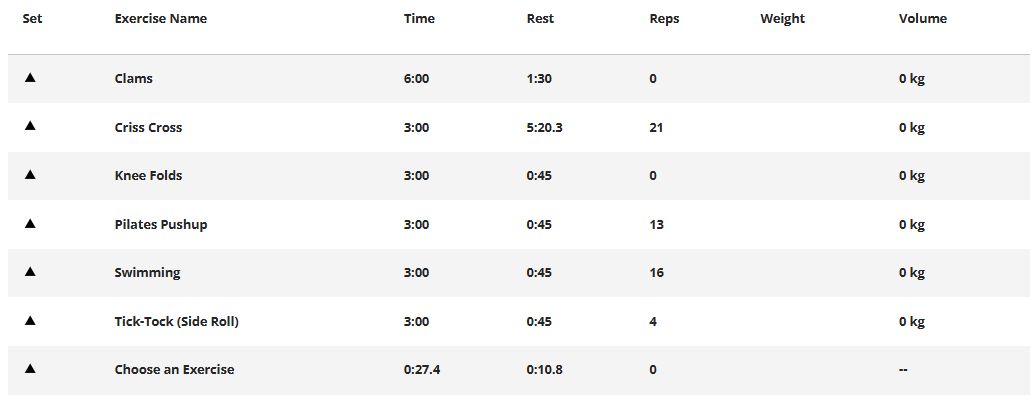Viewport: 1036px width, 413px height.
Task: Select the Clams exercise name
Action: (x=134, y=79)
